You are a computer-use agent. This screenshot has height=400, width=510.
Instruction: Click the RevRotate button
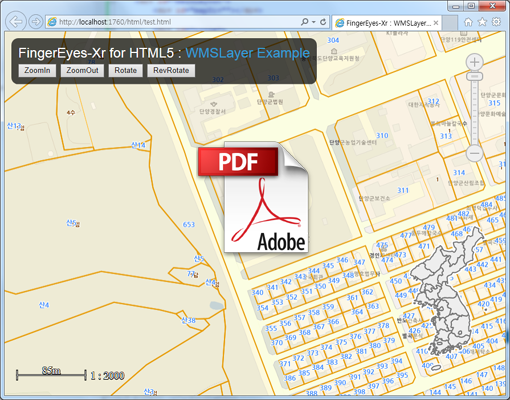tap(171, 71)
